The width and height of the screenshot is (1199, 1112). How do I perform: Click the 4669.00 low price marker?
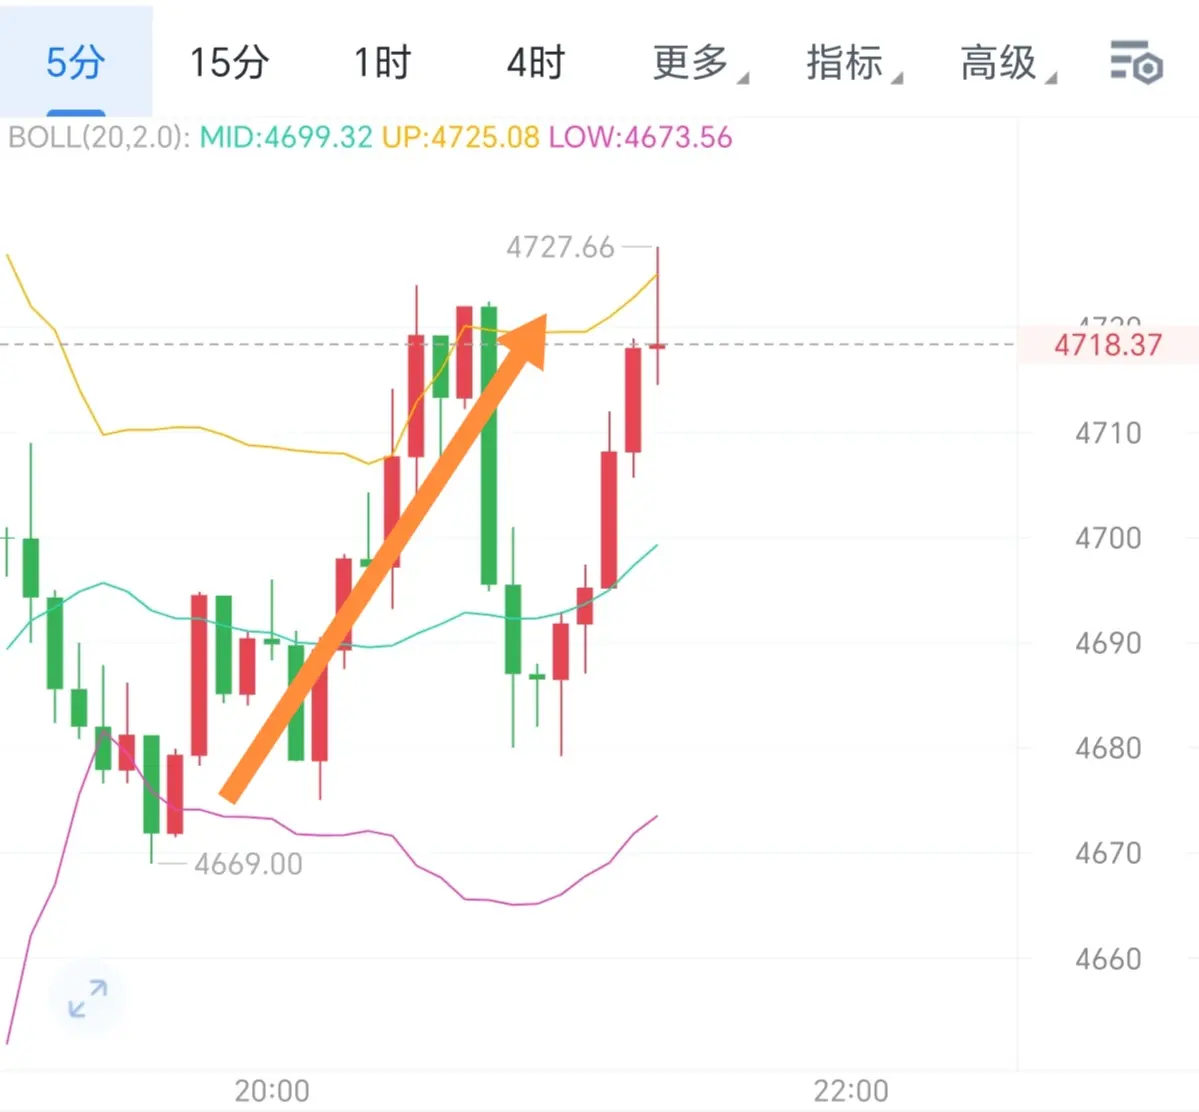249,864
